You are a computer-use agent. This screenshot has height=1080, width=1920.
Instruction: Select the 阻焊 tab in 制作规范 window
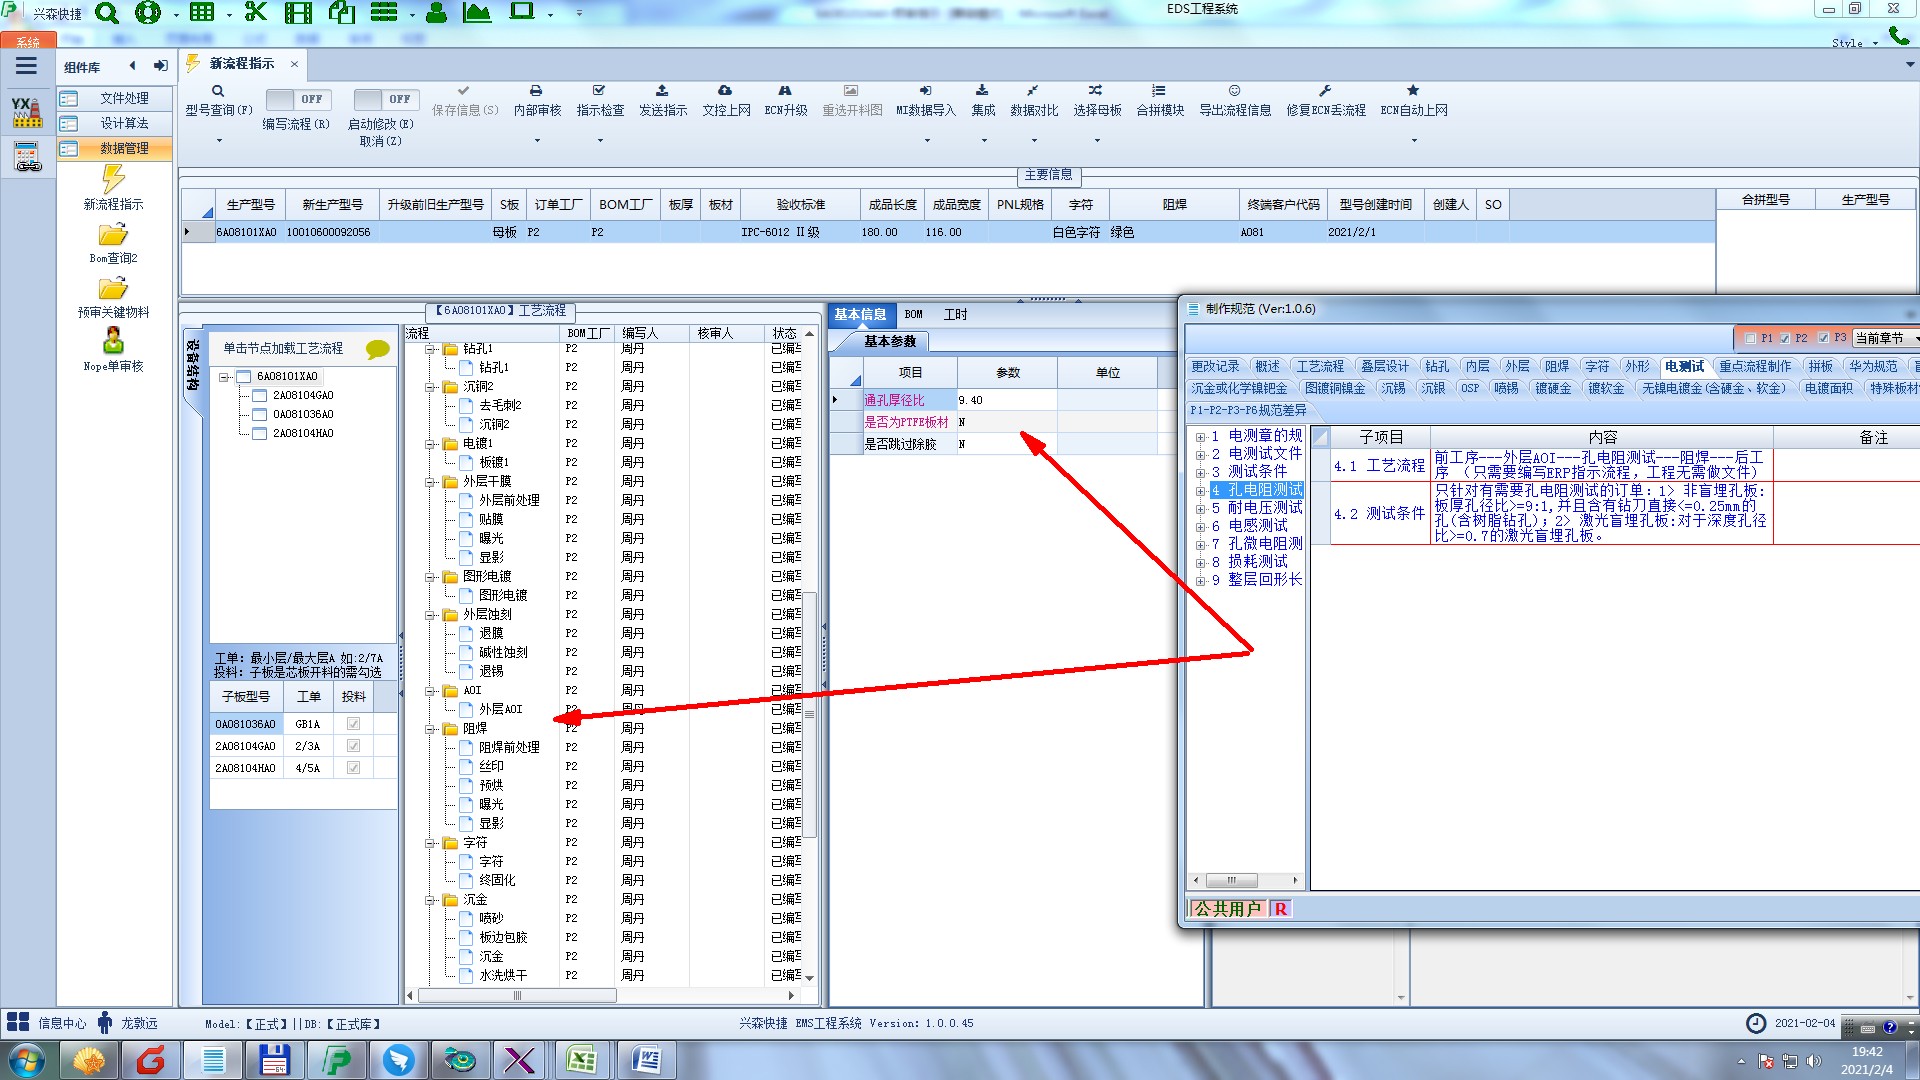tap(1556, 367)
